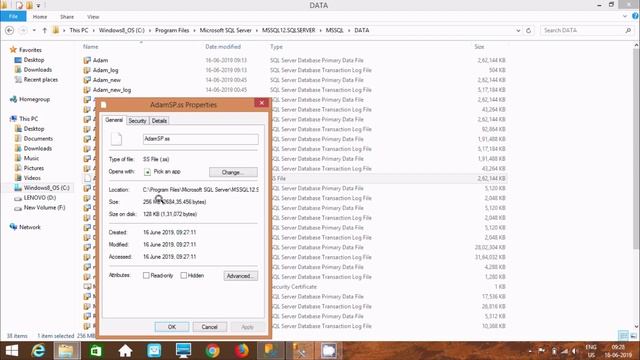Click the Change... button for Opens with
The height and width of the screenshot is (360, 640).
[x=233, y=172]
